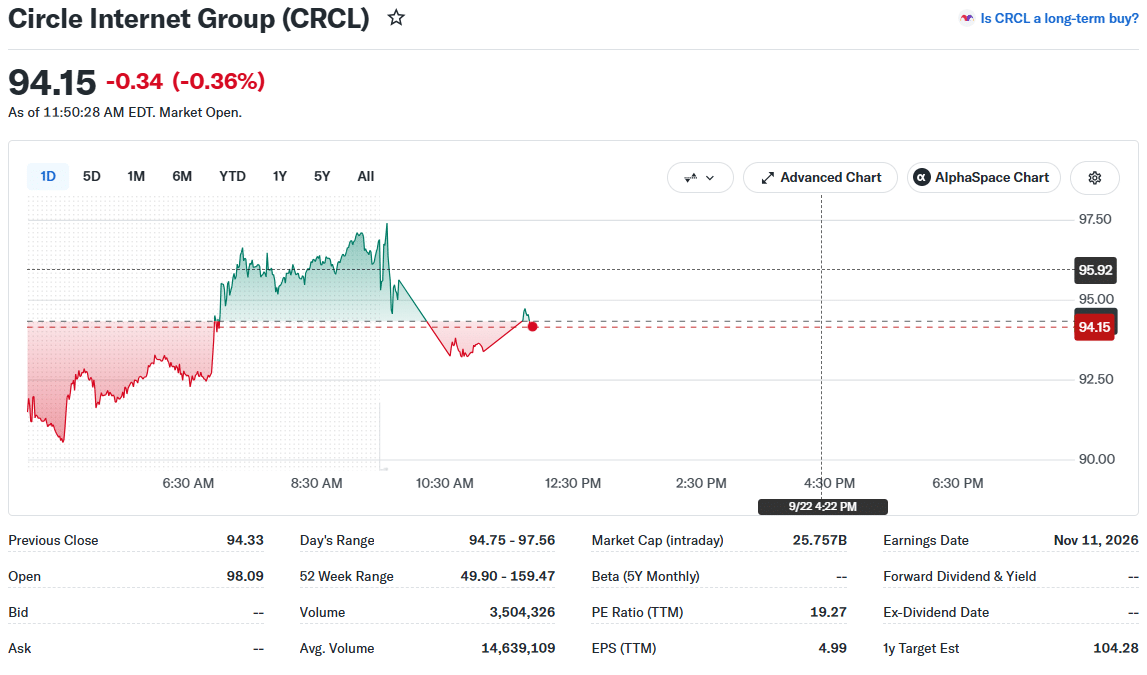Click 'Is CRCL a long-term buy?' link
The height and width of the screenshot is (675, 1147).
click(1058, 18)
